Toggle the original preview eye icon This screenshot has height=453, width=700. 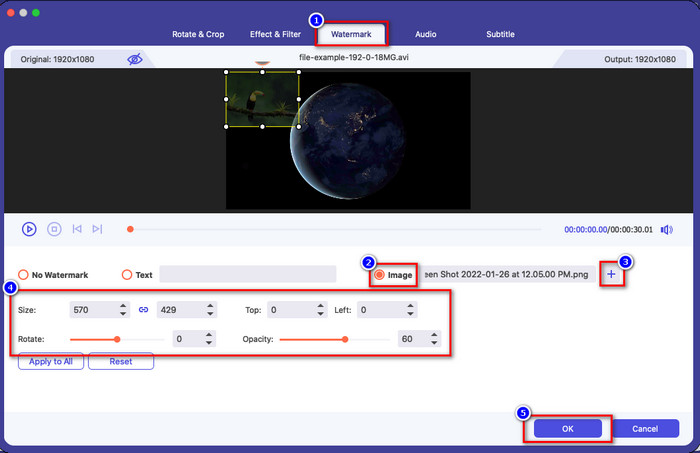135,60
